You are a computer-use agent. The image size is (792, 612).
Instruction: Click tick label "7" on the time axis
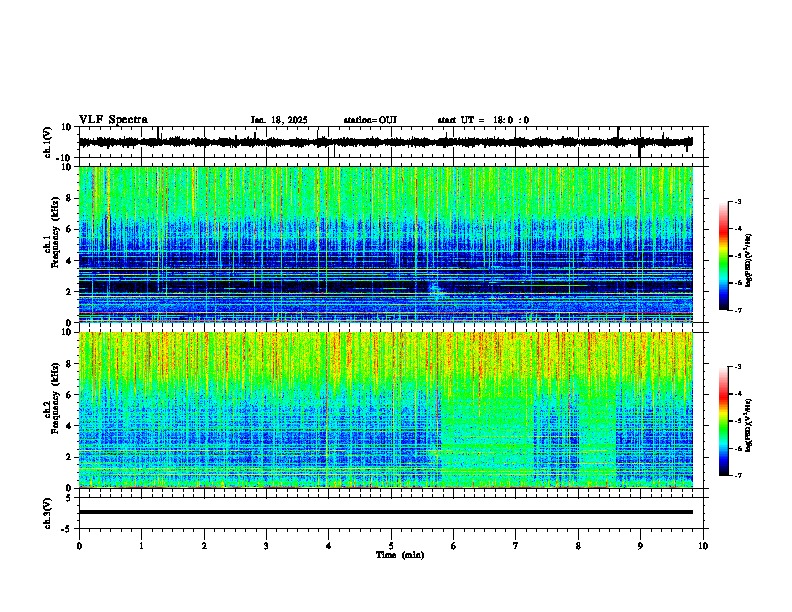(x=516, y=546)
